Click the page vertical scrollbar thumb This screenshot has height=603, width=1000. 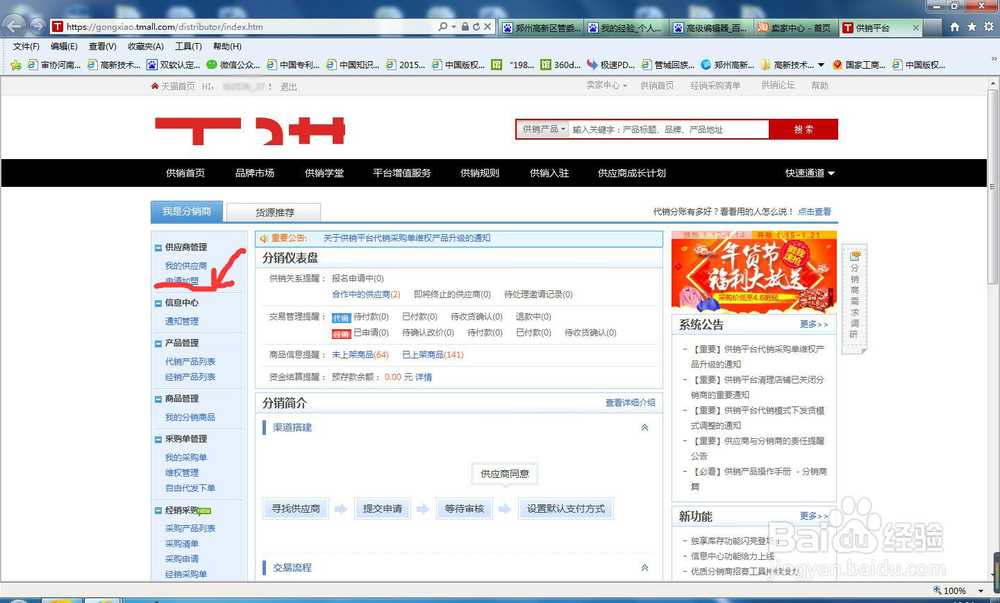993,185
